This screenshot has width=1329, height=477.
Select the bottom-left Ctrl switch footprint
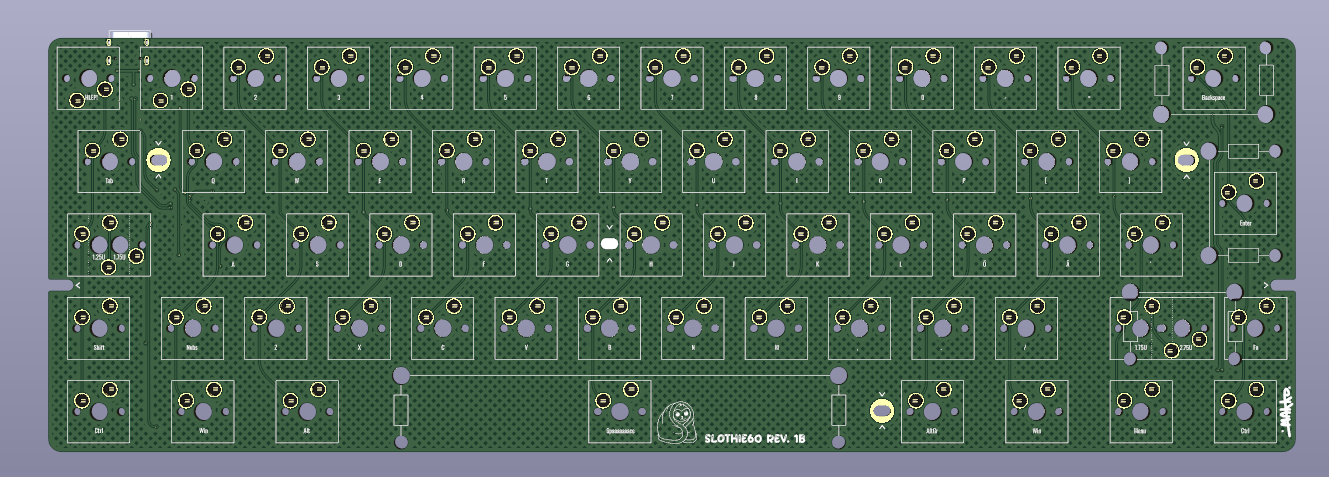tap(99, 411)
